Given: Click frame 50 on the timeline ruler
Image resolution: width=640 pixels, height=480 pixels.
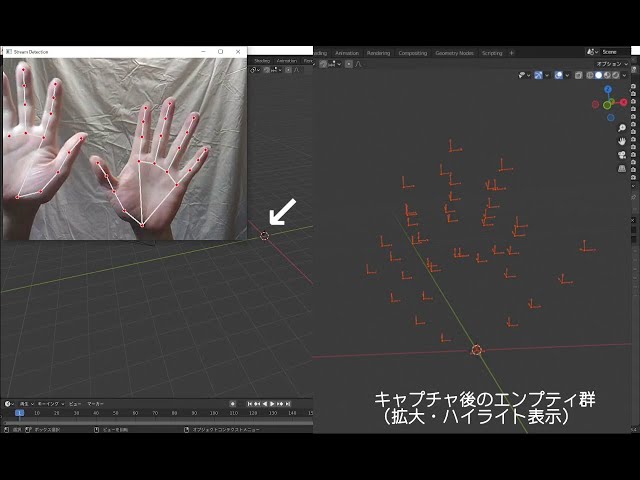Looking at the screenshot, I should pos(116,412).
